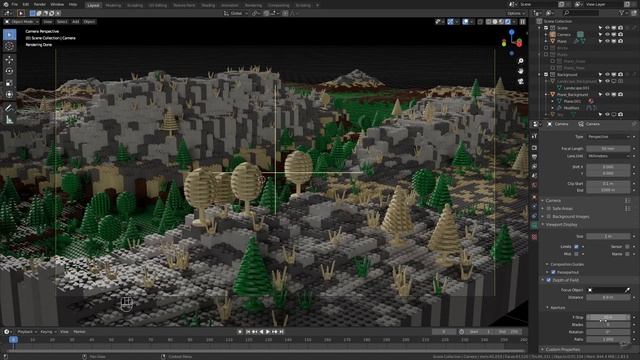Open the Render properties tab

tap(534, 148)
